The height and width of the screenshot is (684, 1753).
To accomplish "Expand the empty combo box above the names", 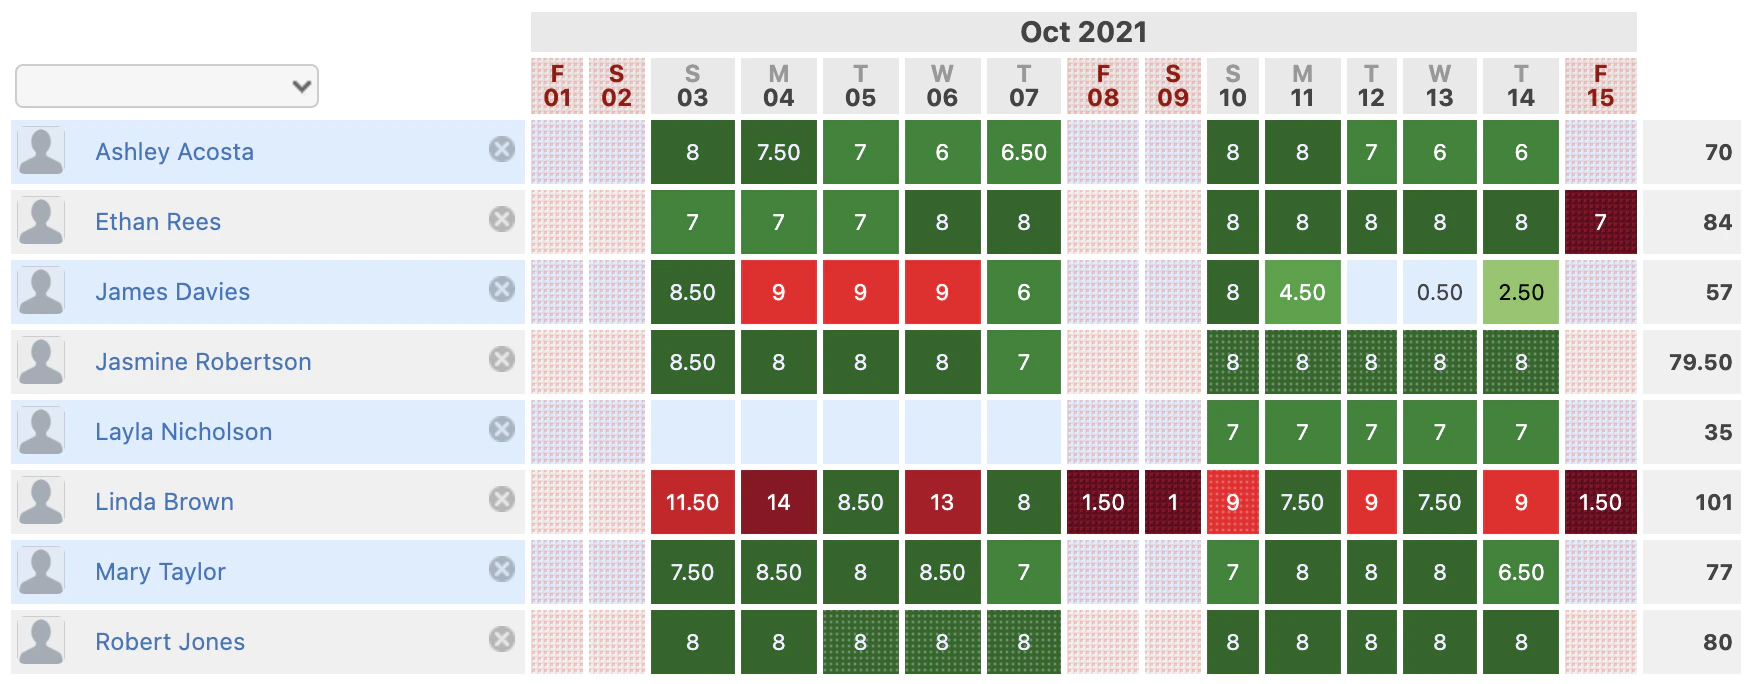I will coord(166,87).
